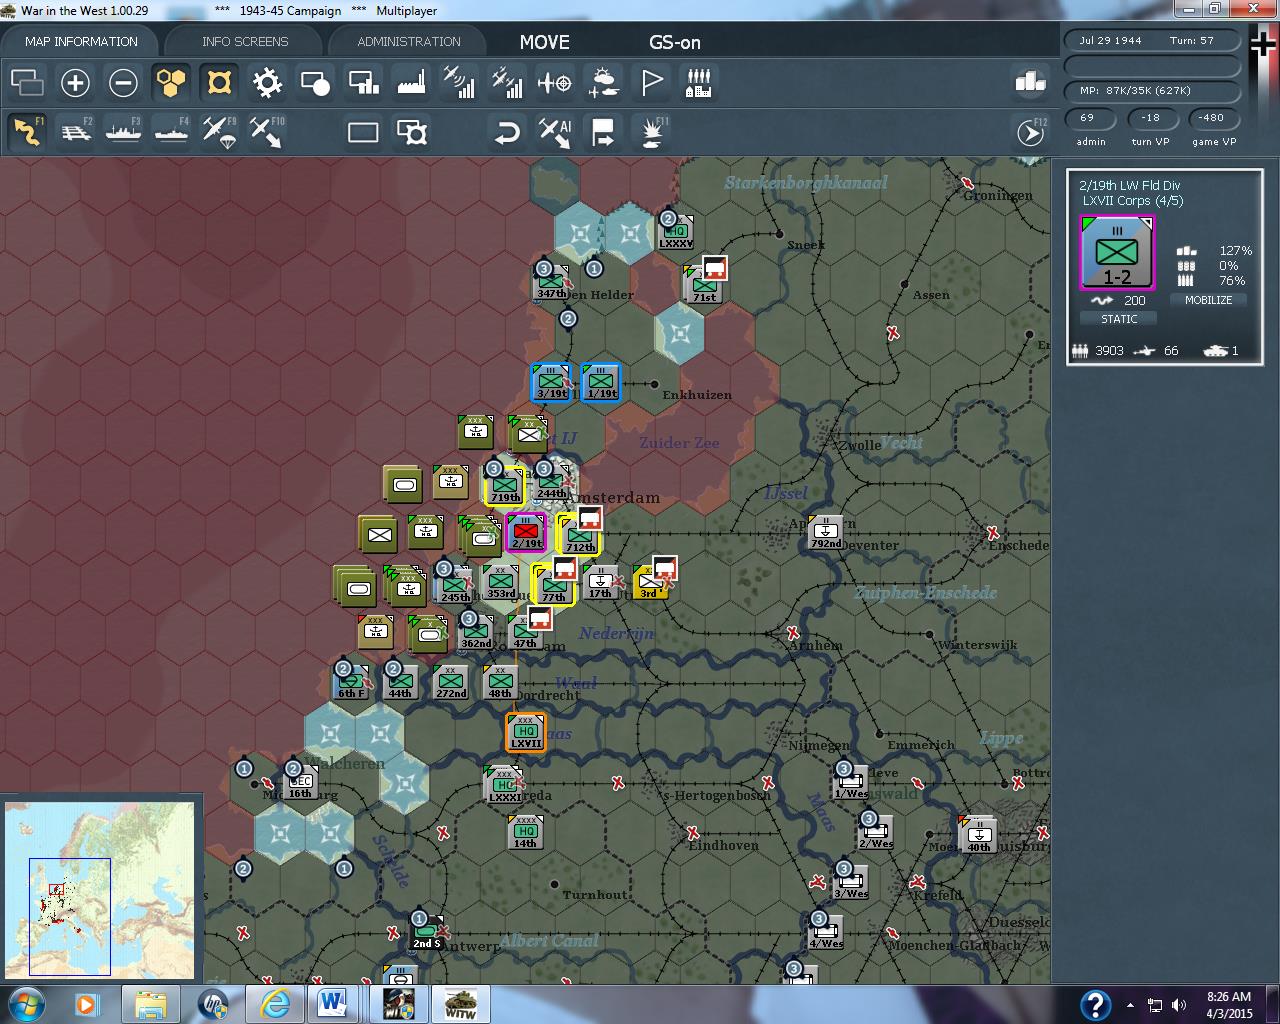Viewport: 1280px width, 1024px height.
Task: Select the F10 air directive mode icon
Action: click(267, 132)
